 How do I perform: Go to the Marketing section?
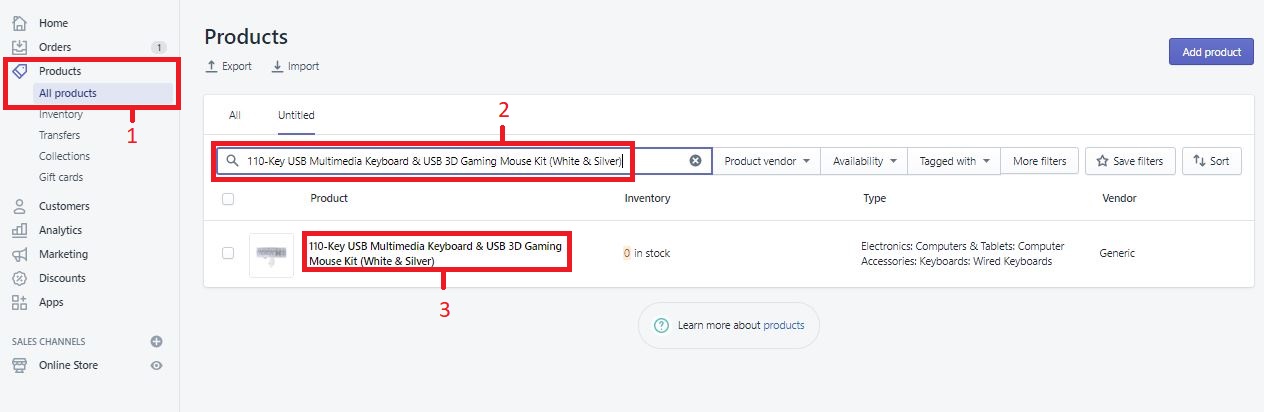(x=63, y=254)
